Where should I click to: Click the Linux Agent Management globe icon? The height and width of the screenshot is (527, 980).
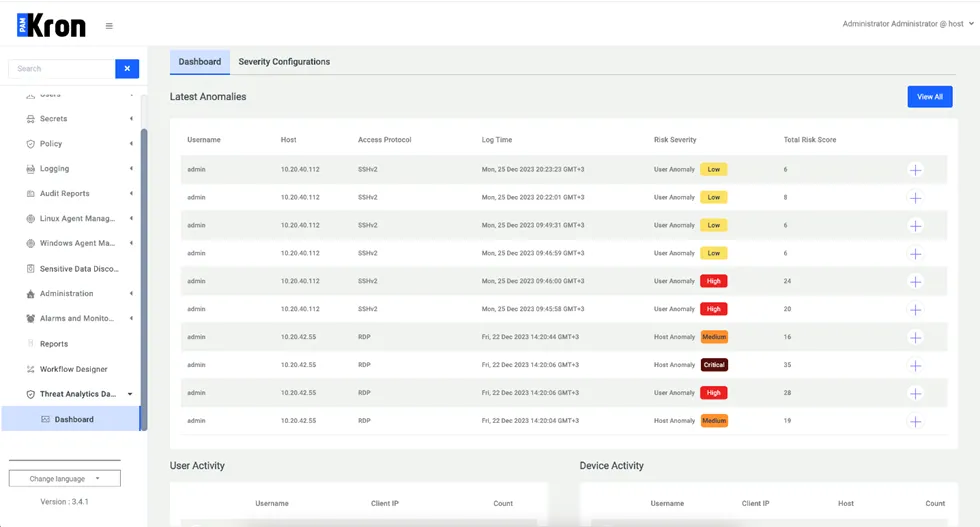[30, 219]
